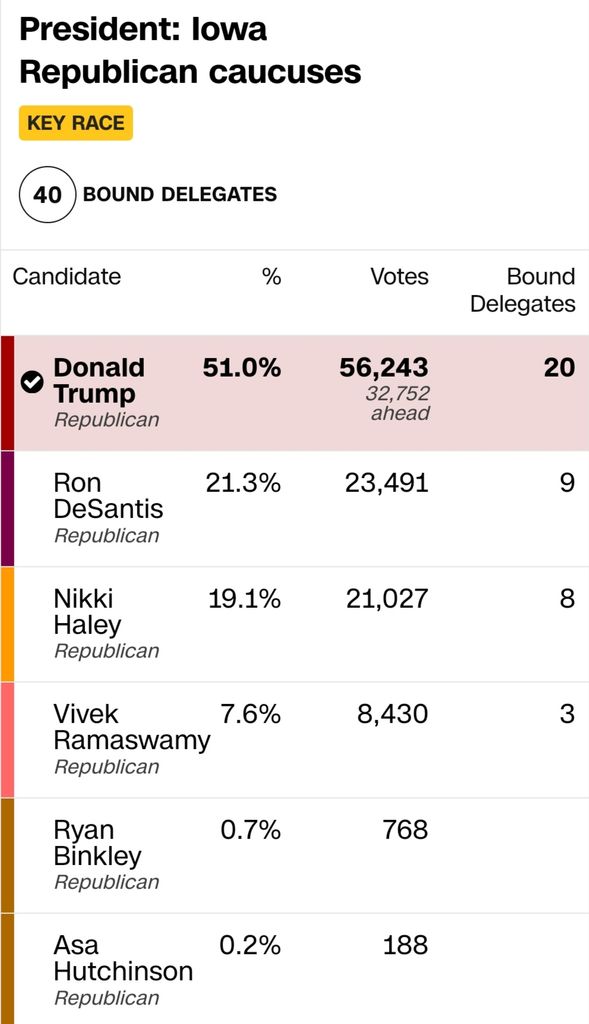Click the % column header

click(272, 276)
